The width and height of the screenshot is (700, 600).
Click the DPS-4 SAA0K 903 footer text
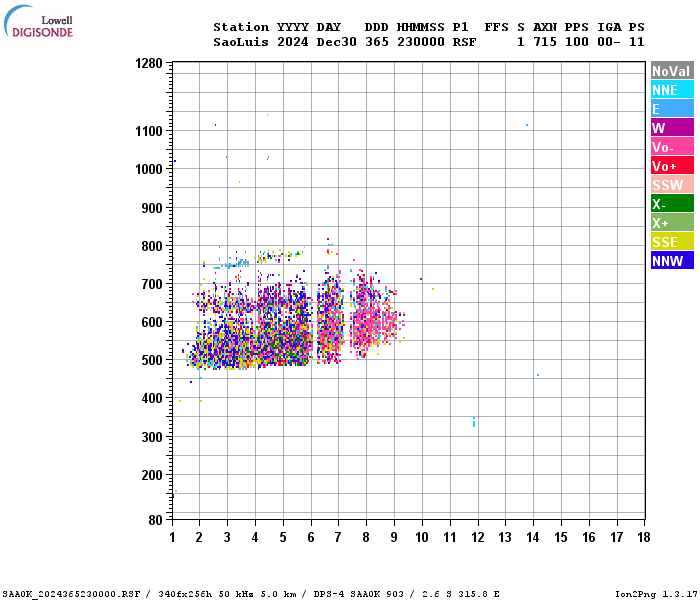(x=358, y=594)
